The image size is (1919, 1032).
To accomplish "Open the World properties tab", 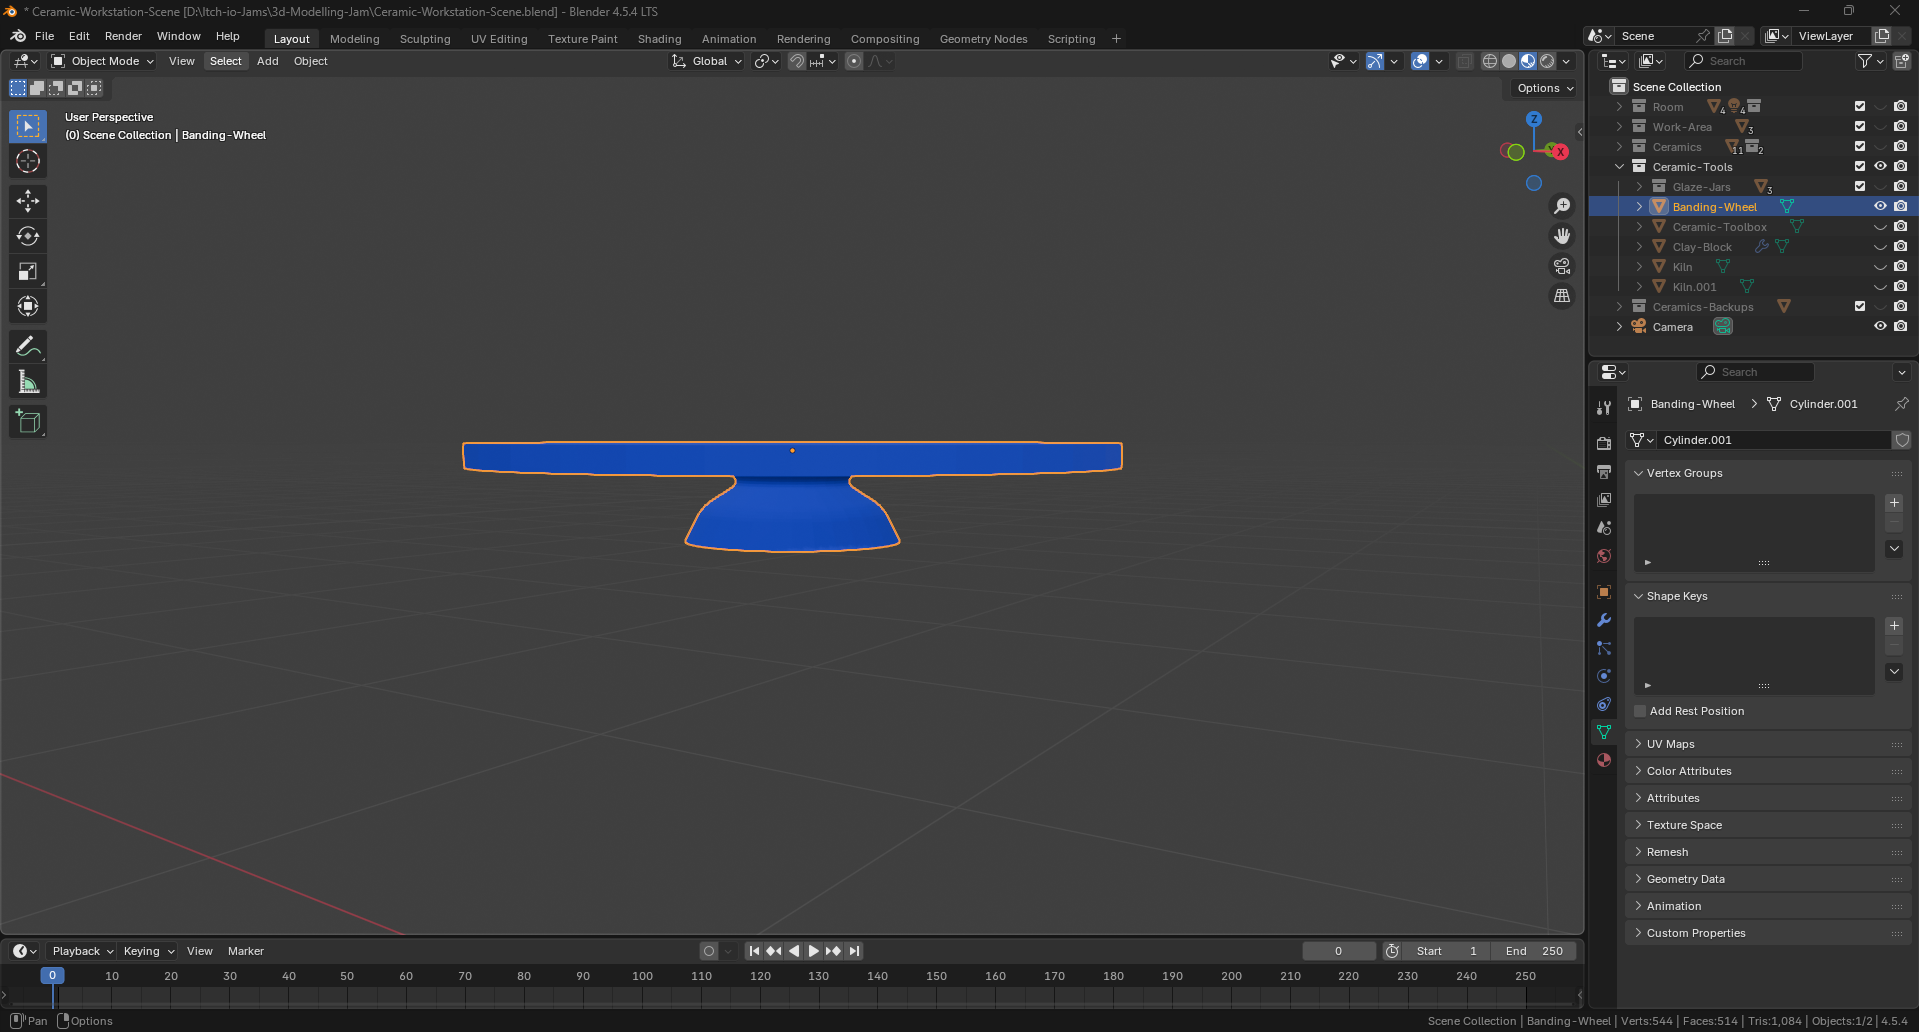I will click(x=1604, y=556).
